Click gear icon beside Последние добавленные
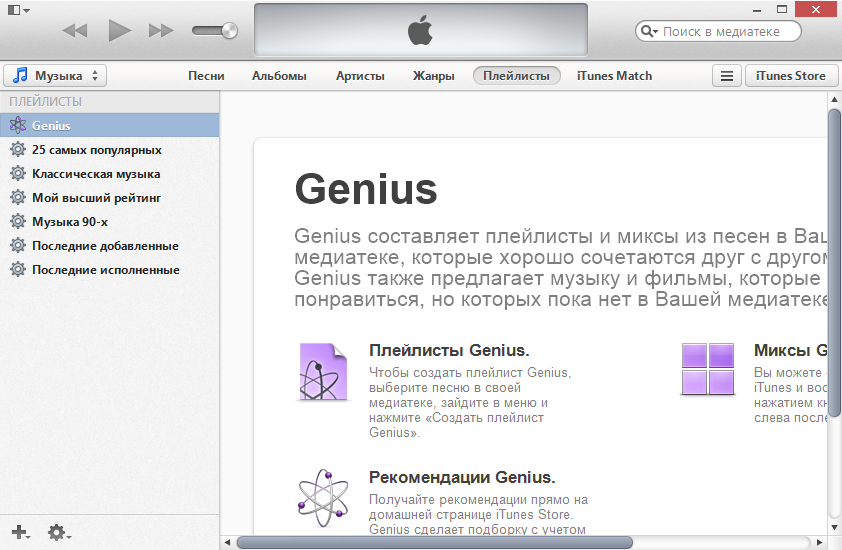 coord(18,245)
